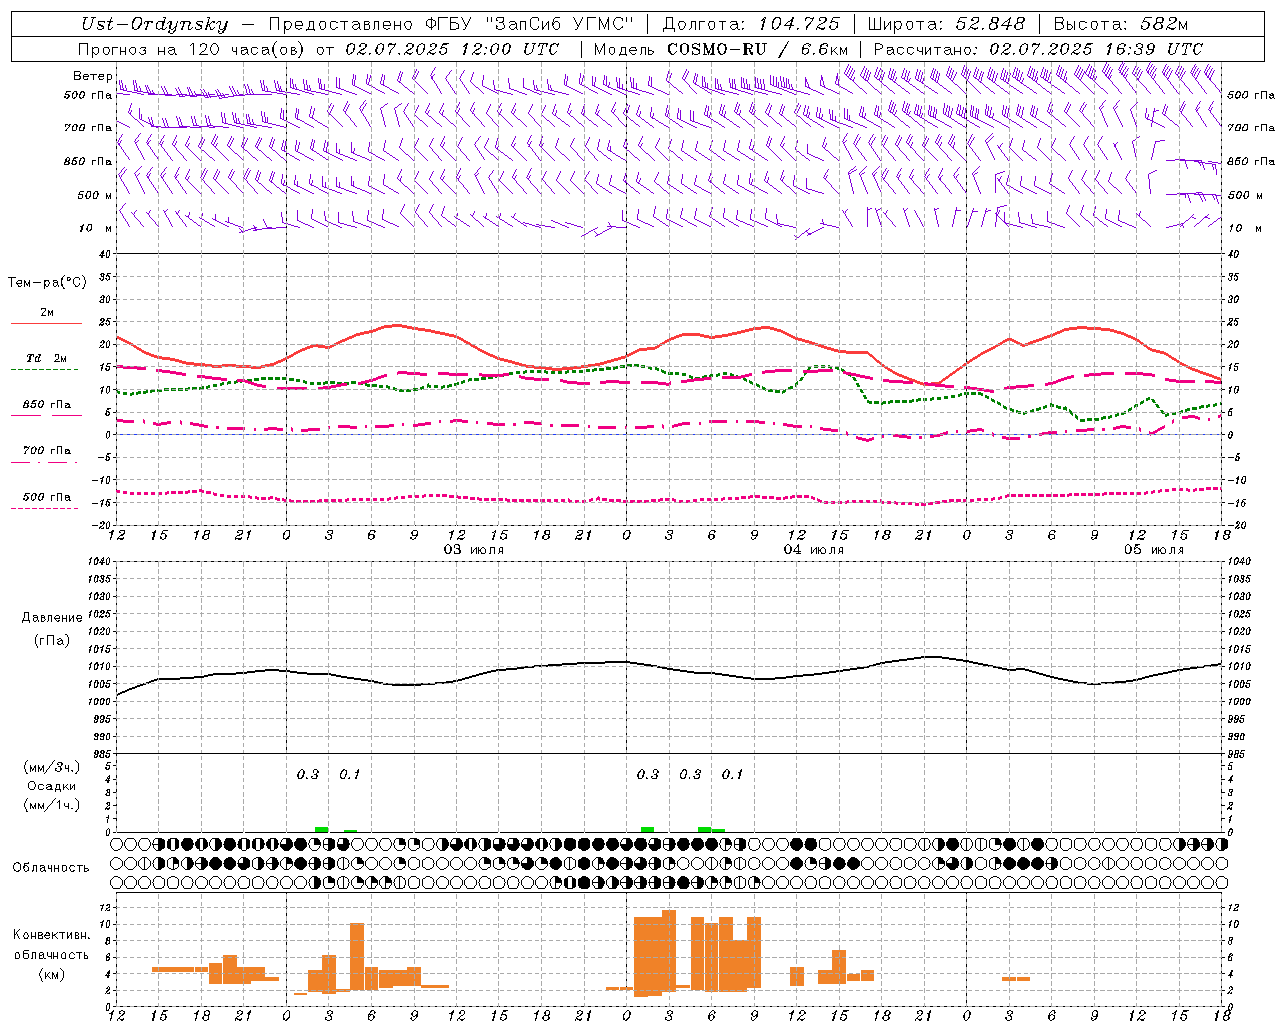Viewport: 1280px width, 1024px height.
Task: Click the '(км)' convective height unit label
Action: pos(52,974)
